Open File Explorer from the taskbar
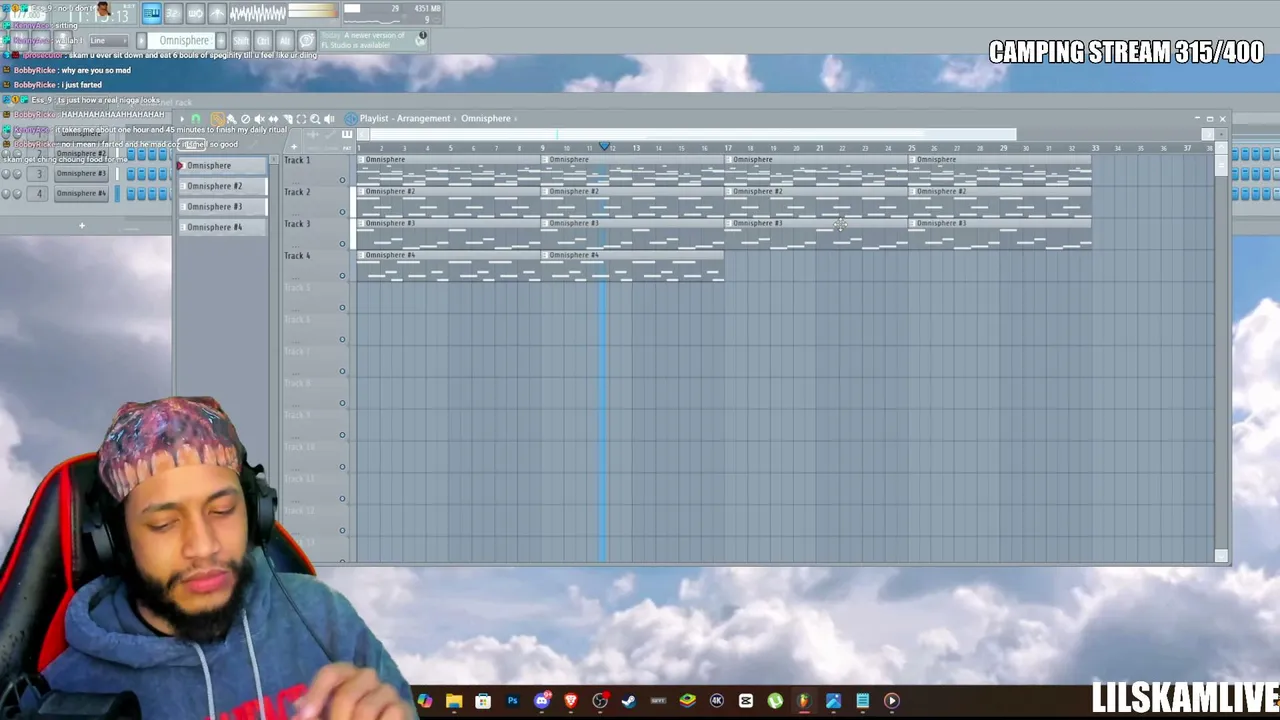Screen dimensions: 1280x720 (454, 701)
